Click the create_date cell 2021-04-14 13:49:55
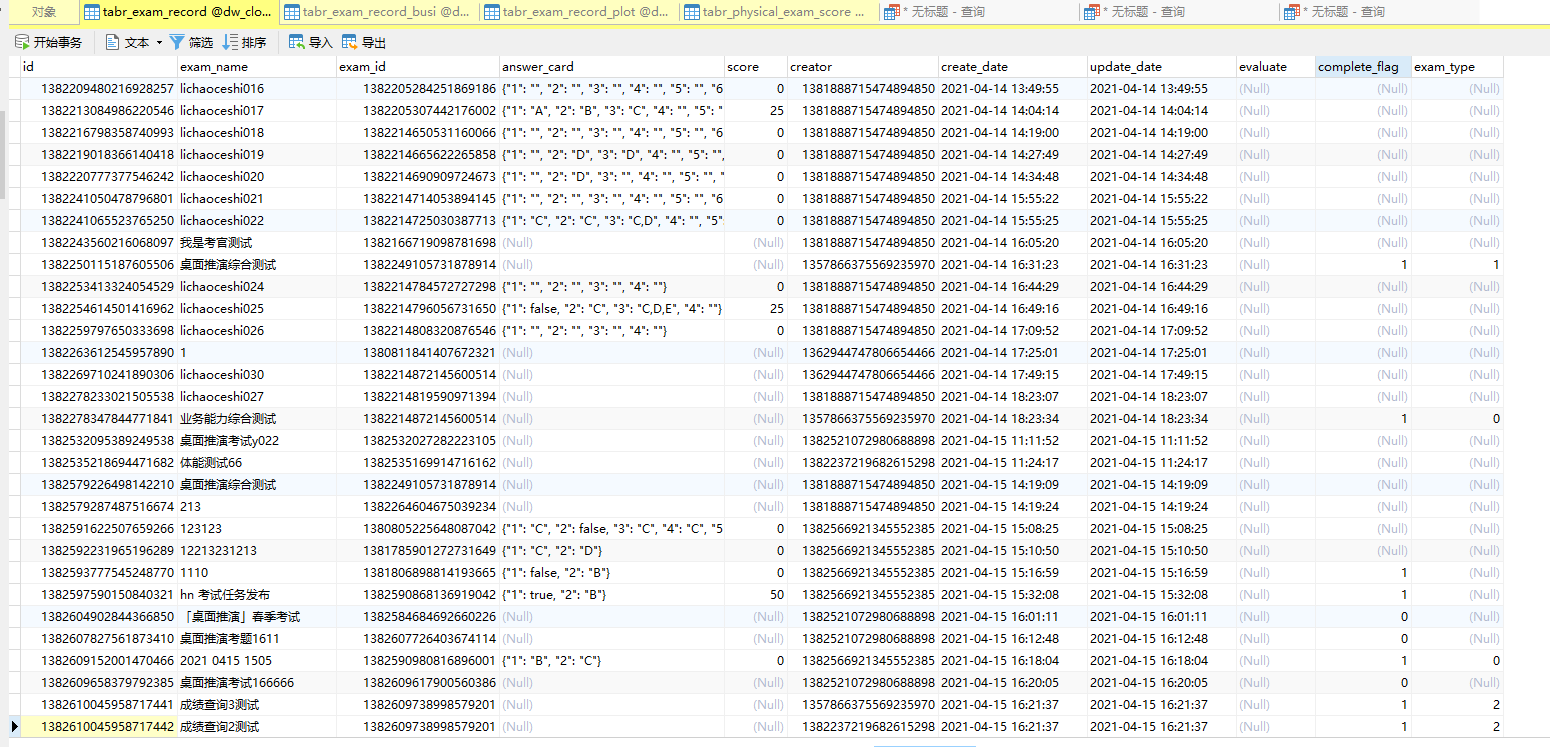 (x=1013, y=88)
